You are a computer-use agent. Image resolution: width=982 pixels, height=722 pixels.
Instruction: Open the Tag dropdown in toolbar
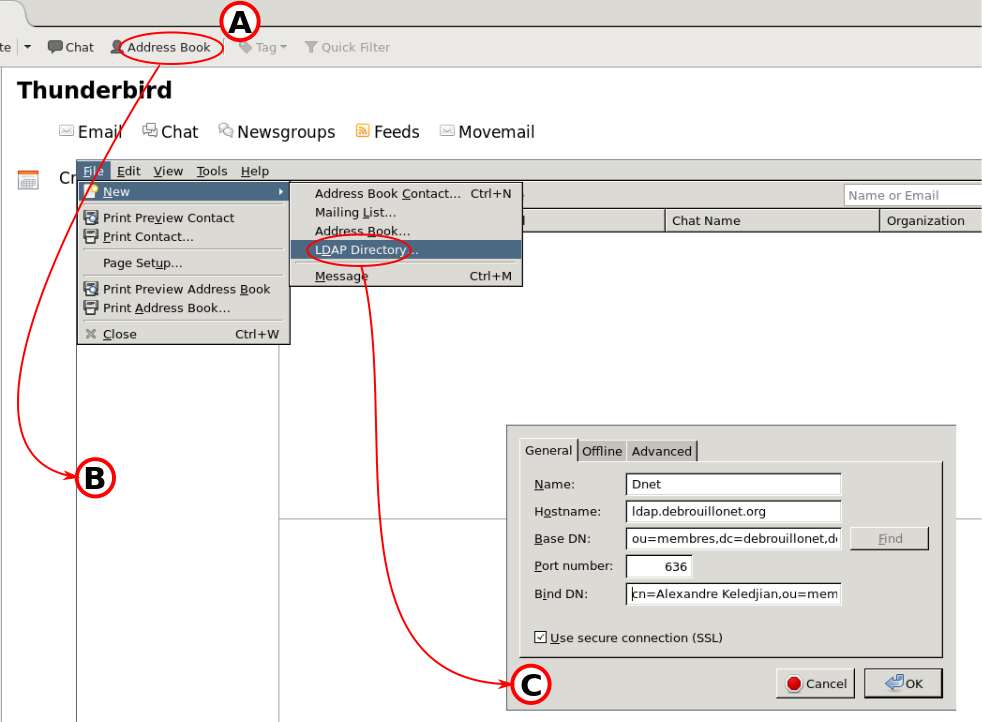click(263, 48)
